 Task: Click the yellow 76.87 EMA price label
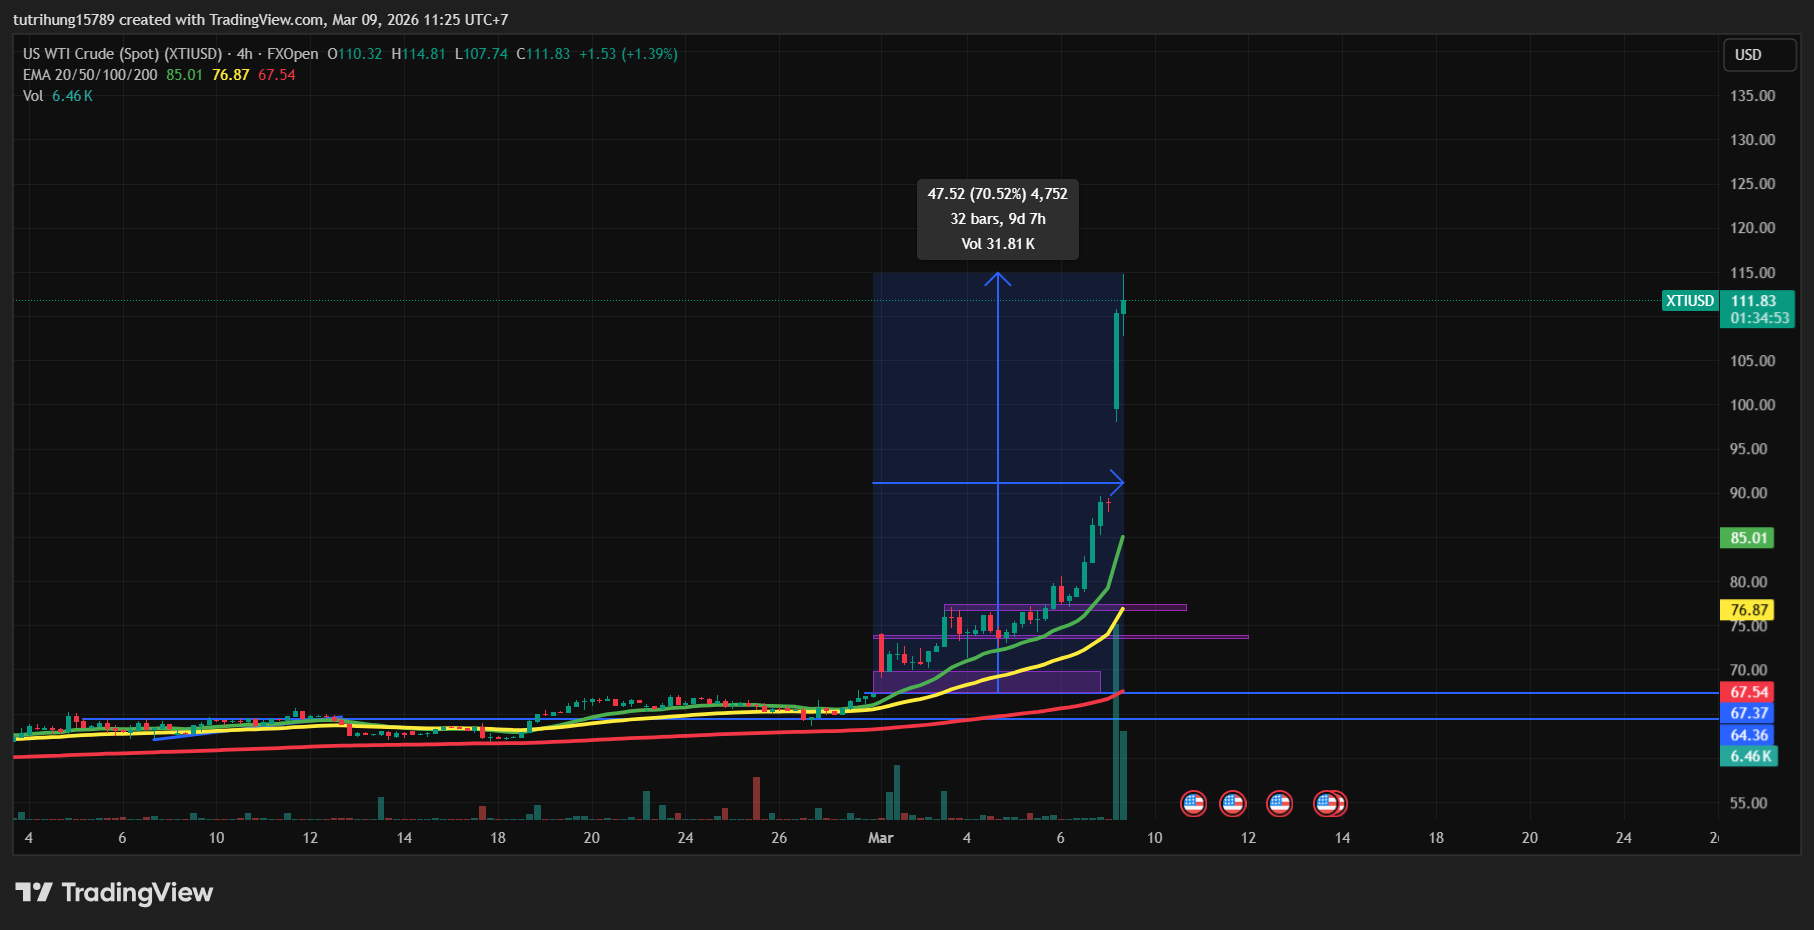[1748, 610]
